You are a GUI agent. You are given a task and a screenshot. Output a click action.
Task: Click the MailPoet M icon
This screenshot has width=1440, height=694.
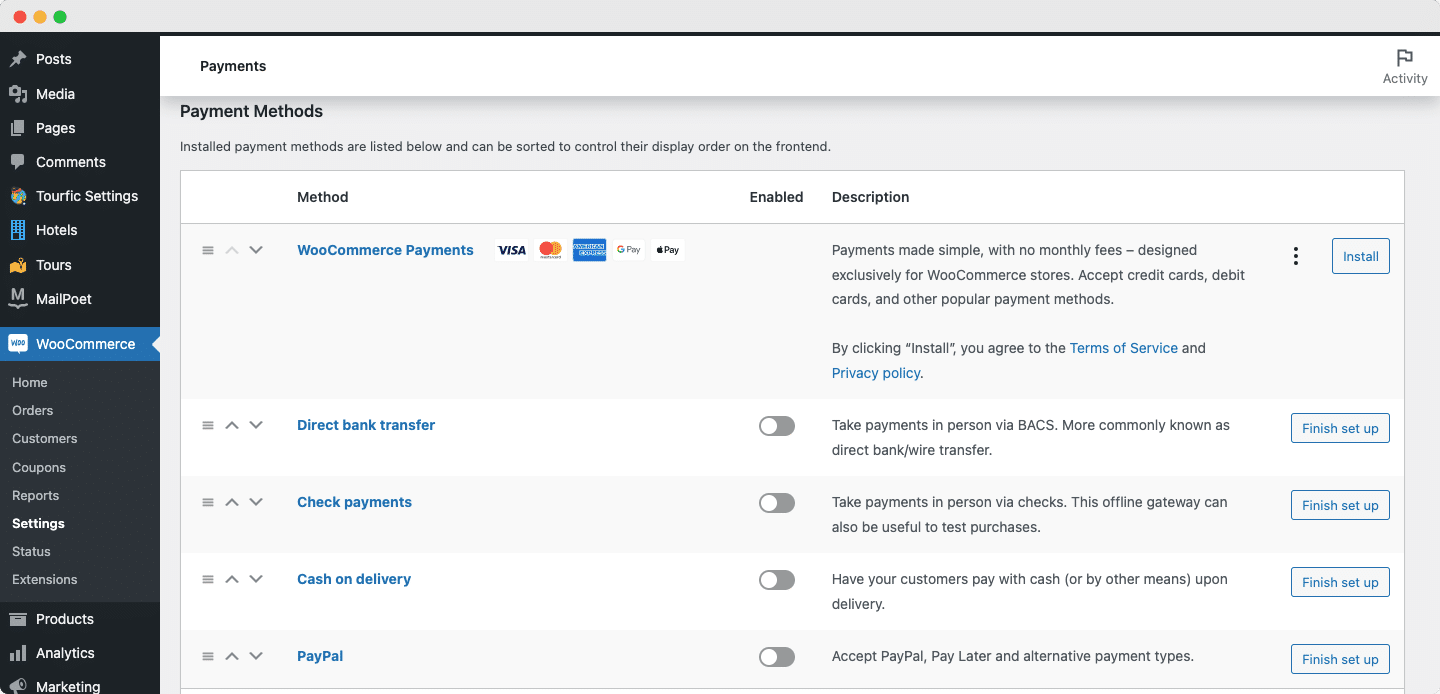(x=18, y=298)
